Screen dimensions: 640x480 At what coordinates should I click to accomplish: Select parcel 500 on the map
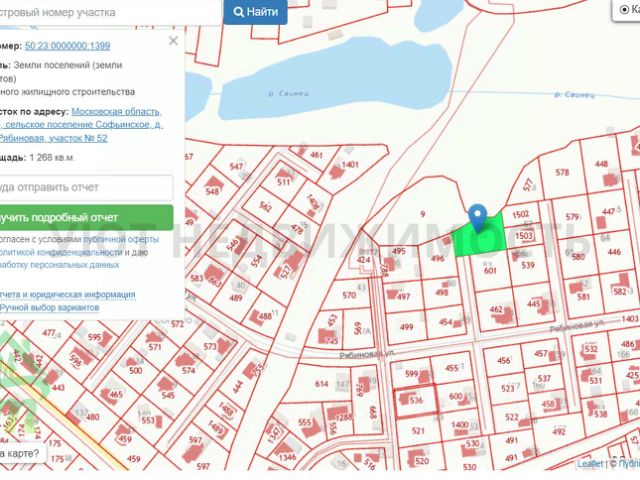pyautogui.click(x=136, y=371)
